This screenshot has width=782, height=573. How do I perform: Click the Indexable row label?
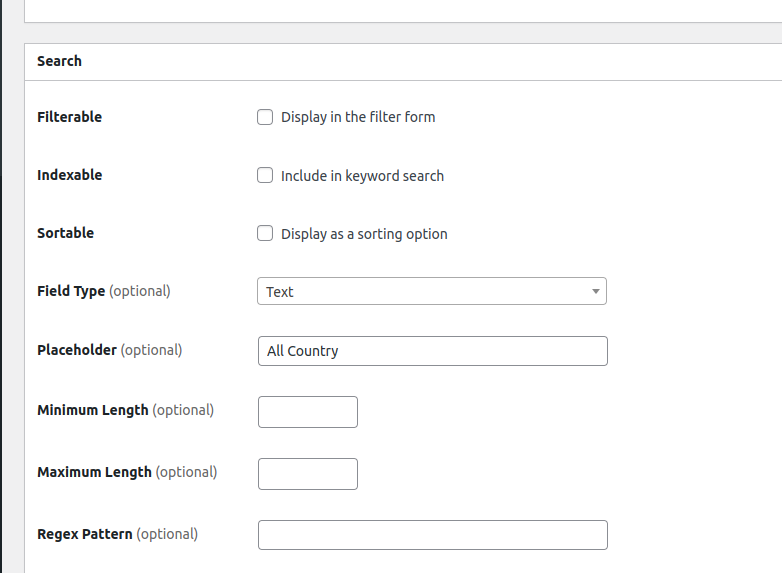[x=69, y=175]
